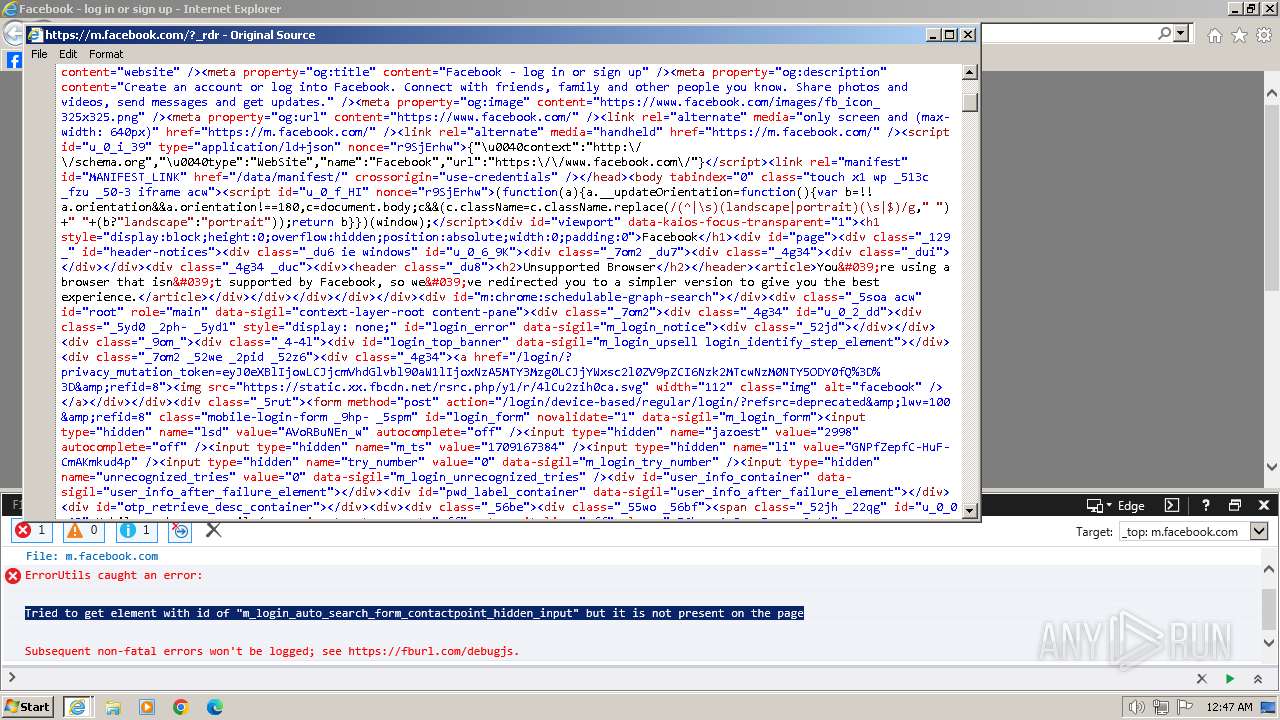
Task: Clear the console with the X icon
Action: click(213, 530)
